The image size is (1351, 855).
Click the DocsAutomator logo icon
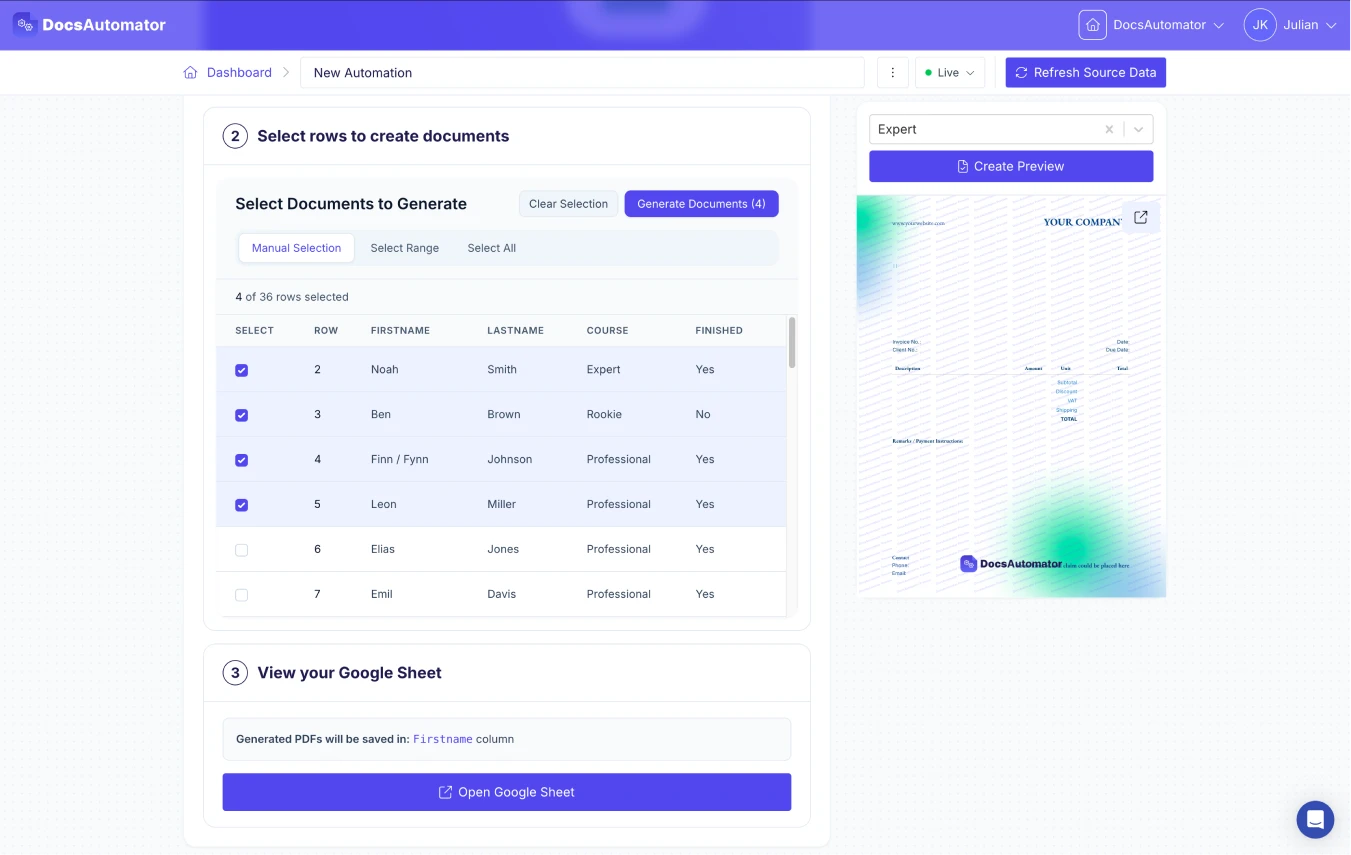tap(25, 25)
